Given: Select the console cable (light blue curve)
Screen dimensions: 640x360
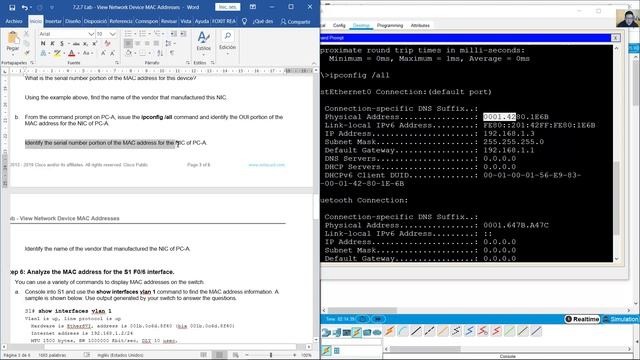Looking at the screenshot, I should (403, 331).
